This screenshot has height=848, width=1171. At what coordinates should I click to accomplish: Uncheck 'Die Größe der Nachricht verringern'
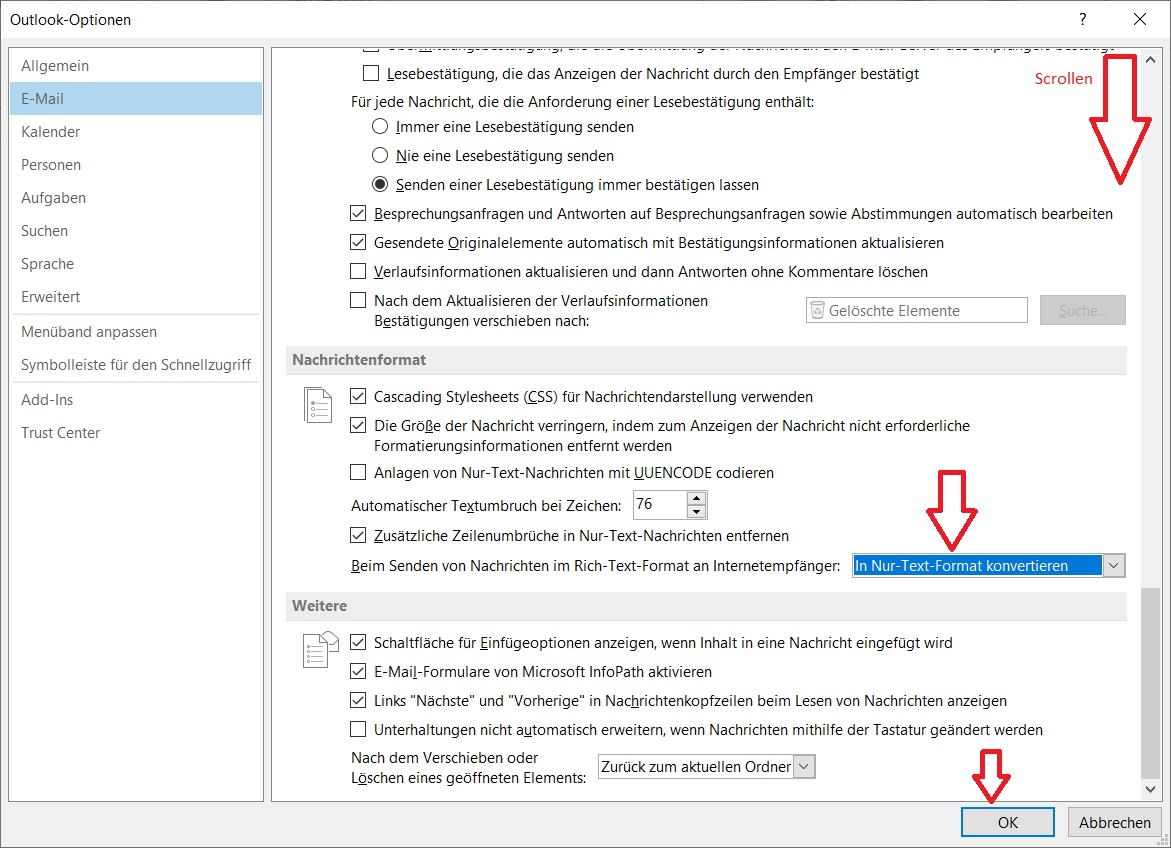point(358,425)
